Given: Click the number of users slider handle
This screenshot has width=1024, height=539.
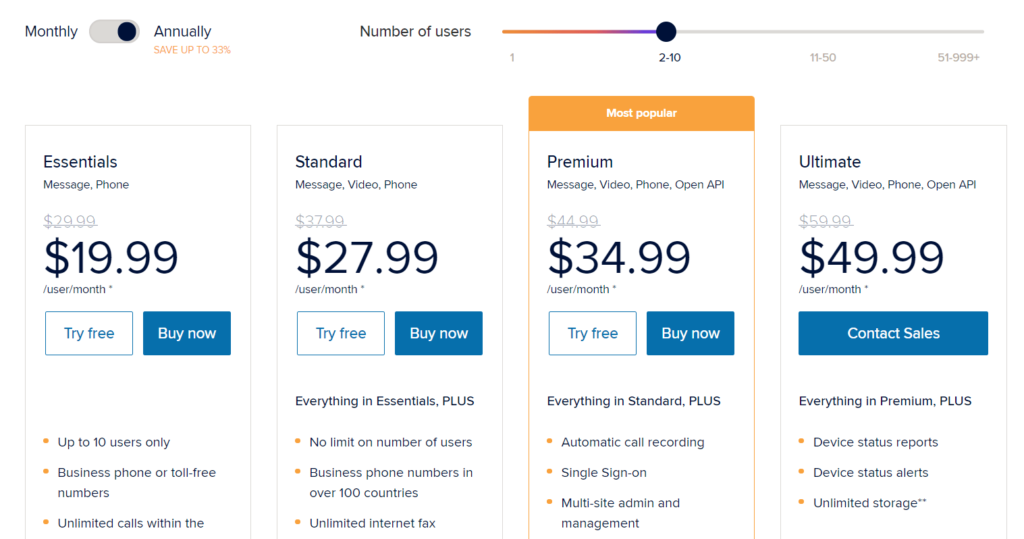Looking at the screenshot, I should [x=665, y=31].
